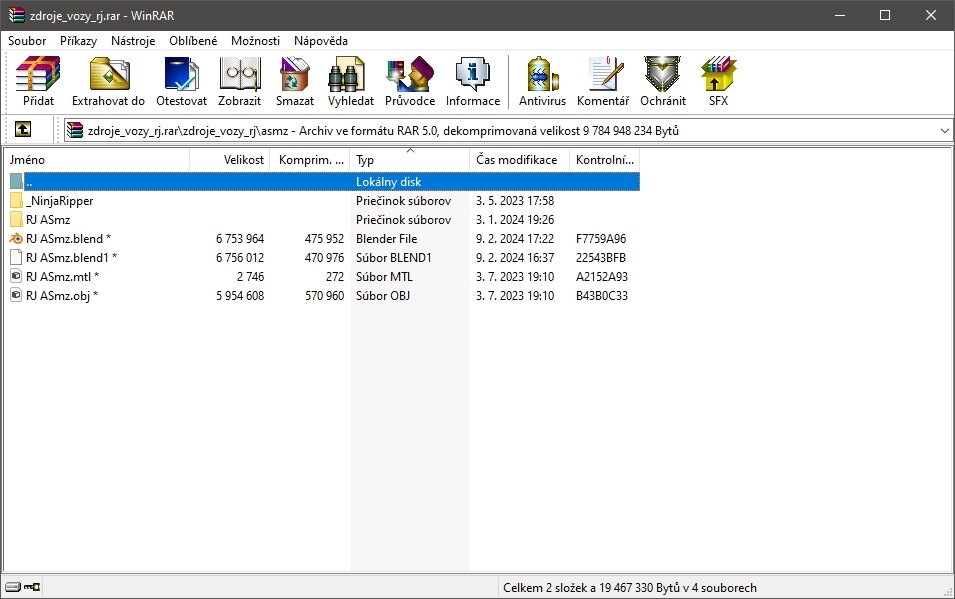This screenshot has height=599, width=955.
Task: Click the disk icon in the status bar
Action: coord(13,587)
